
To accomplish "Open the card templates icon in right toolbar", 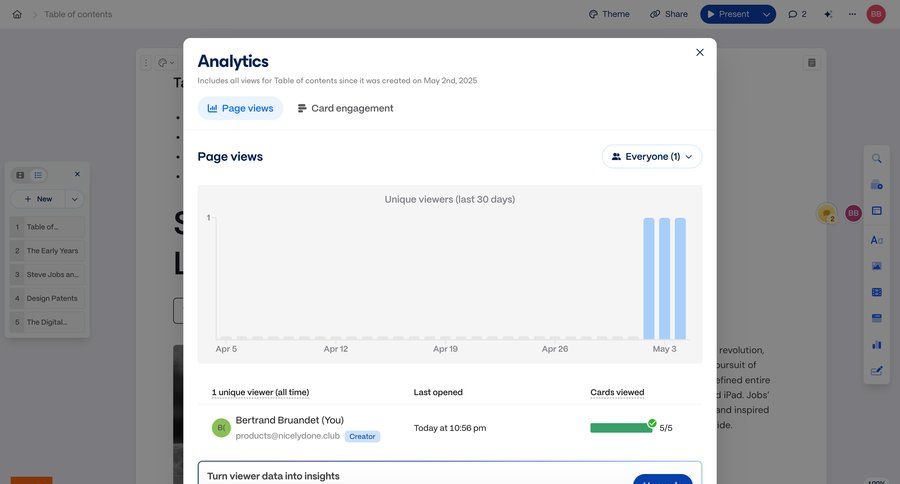I will click(x=876, y=185).
